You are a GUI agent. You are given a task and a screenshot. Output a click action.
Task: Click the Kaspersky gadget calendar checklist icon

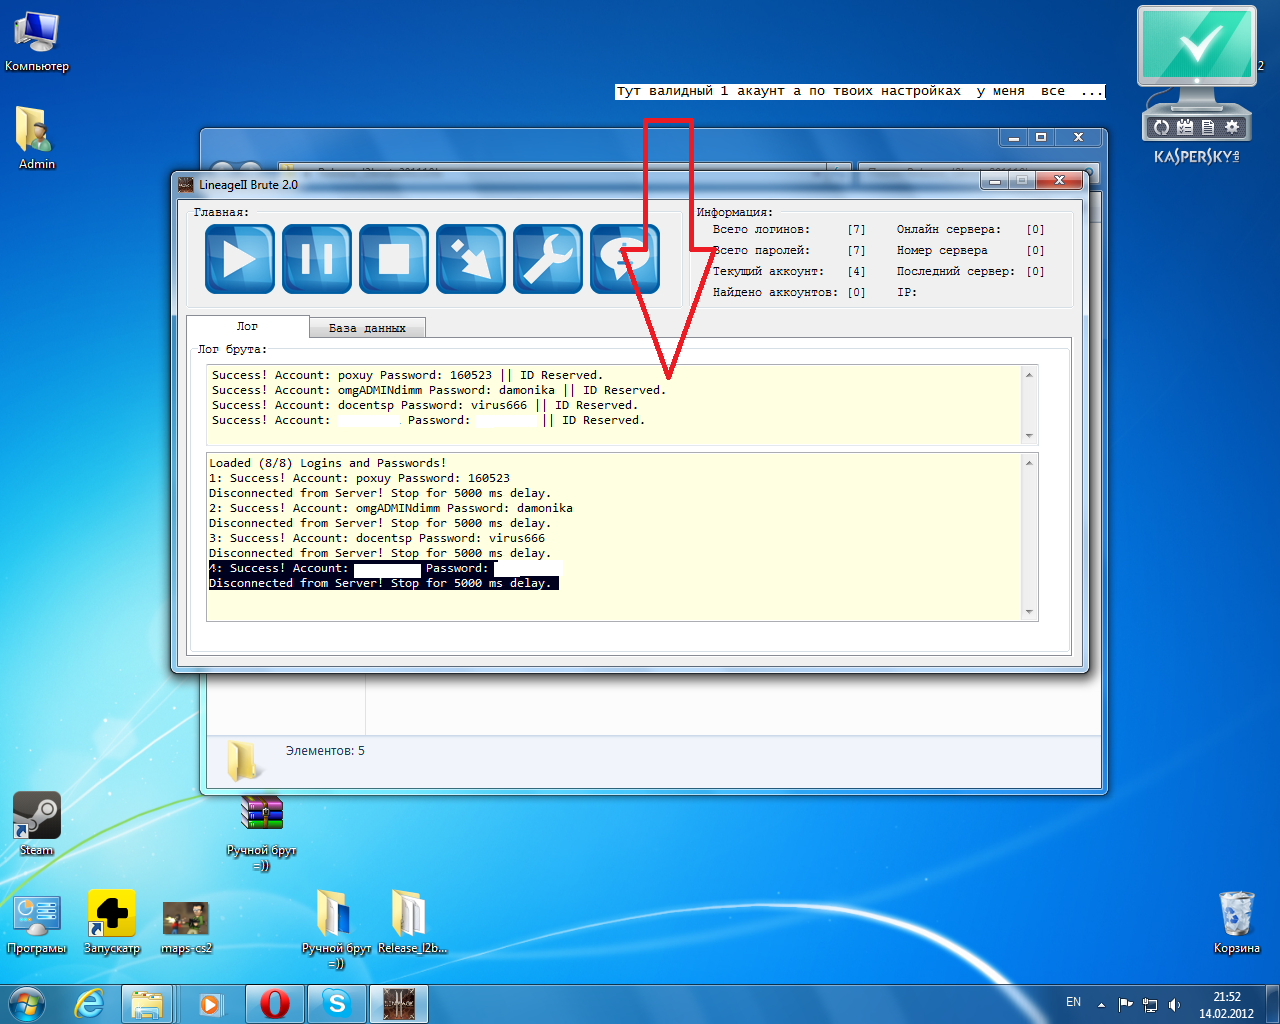click(x=1185, y=127)
